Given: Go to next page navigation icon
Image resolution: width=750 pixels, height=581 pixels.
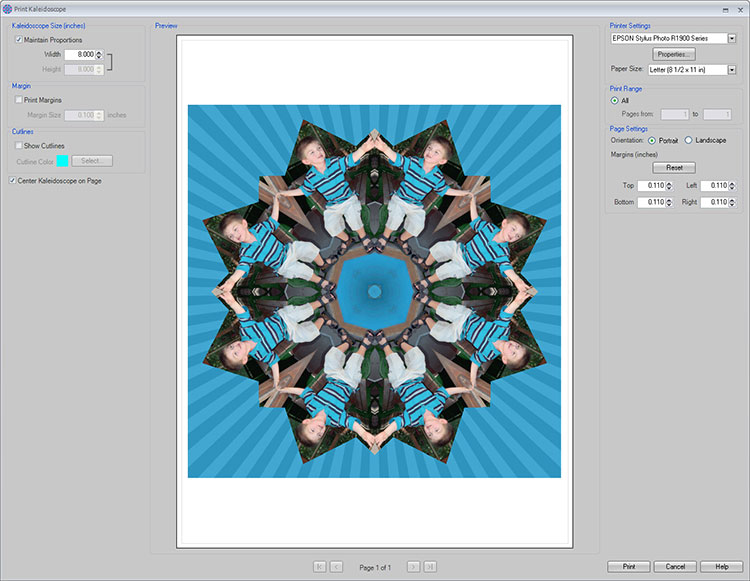Looking at the screenshot, I should click(x=413, y=567).
